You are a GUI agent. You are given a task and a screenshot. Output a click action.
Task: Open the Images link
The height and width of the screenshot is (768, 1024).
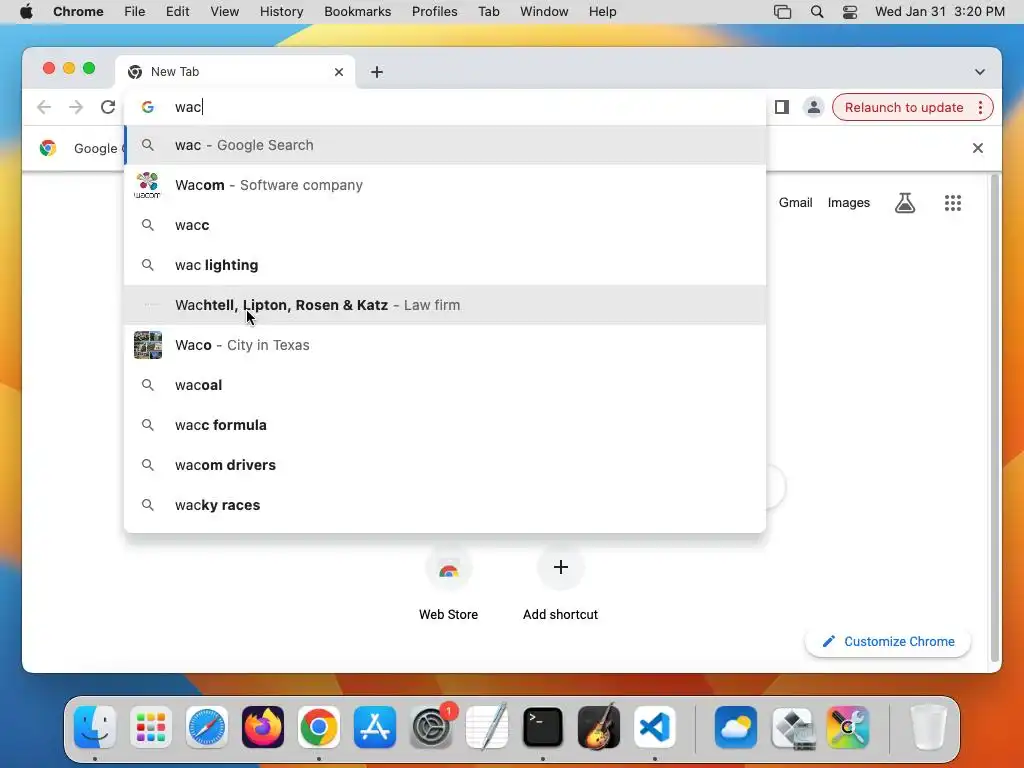click(x=848, y=203)
